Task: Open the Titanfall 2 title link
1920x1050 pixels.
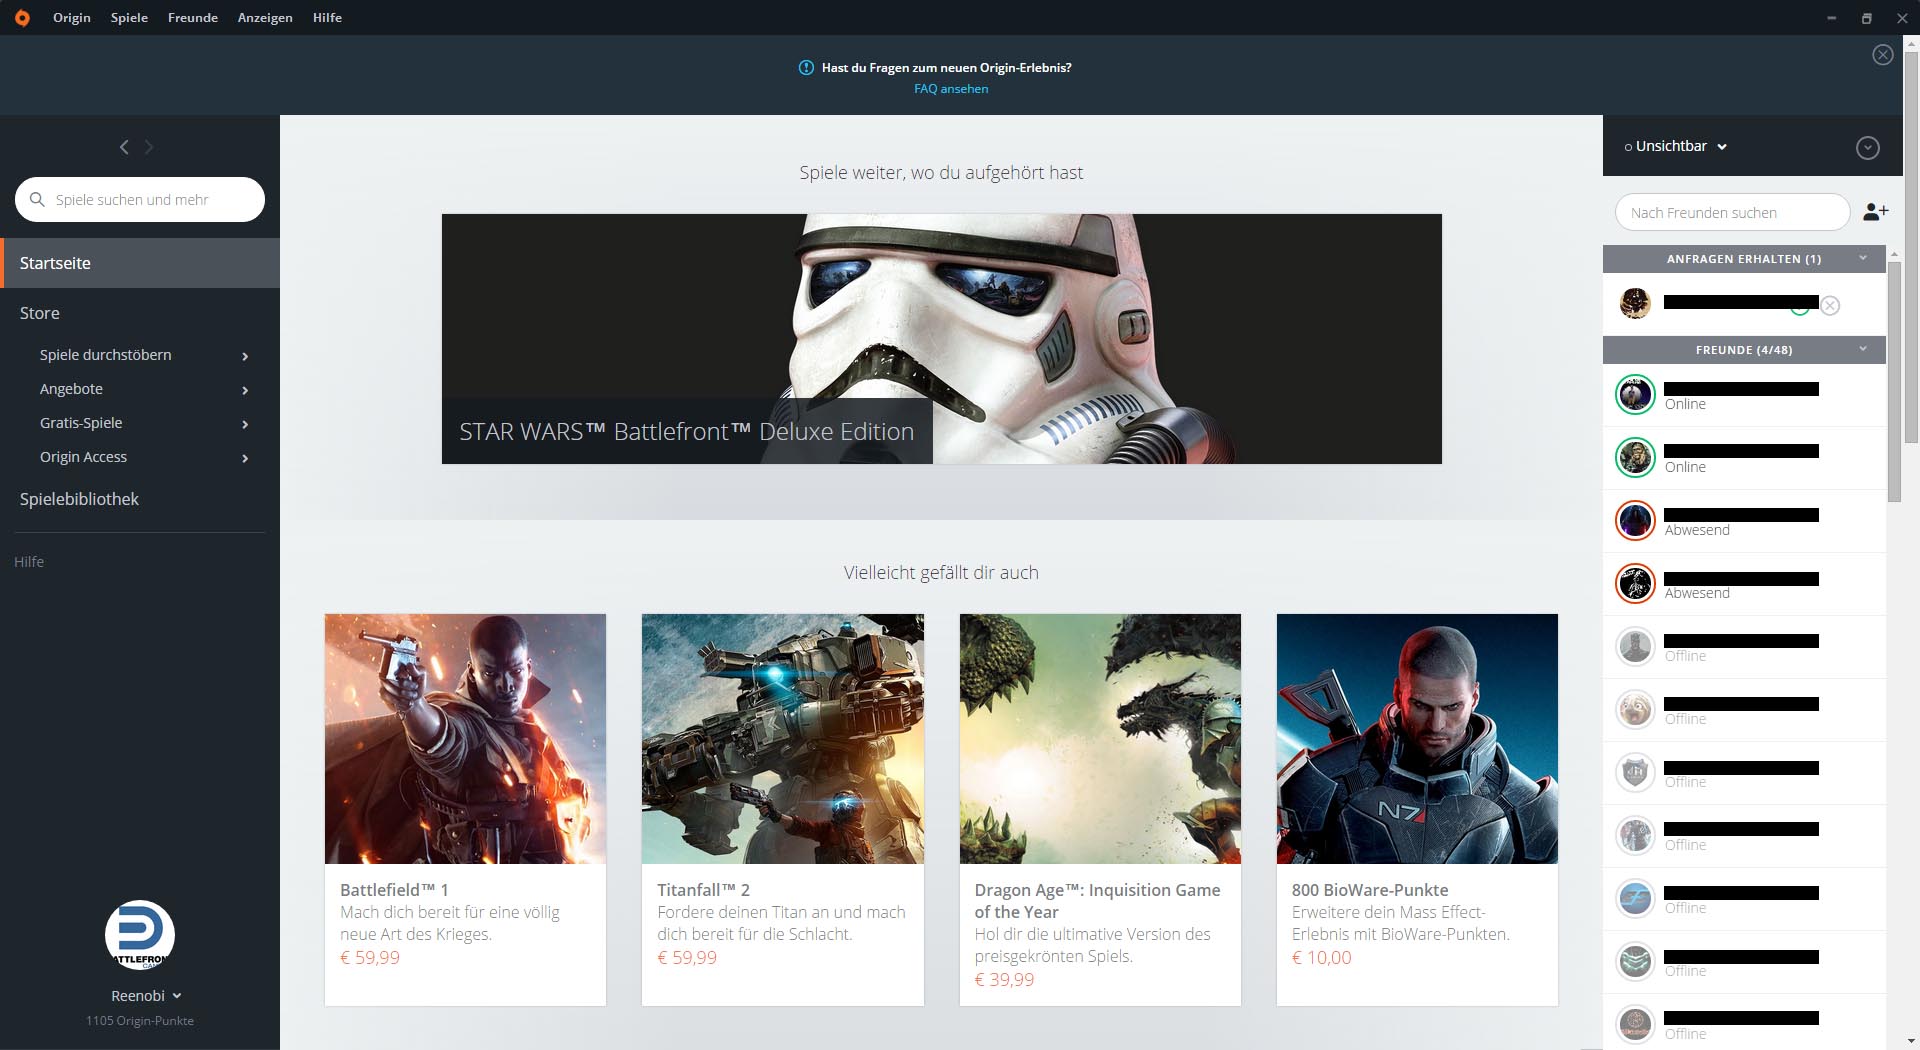Action: (703, 890)
